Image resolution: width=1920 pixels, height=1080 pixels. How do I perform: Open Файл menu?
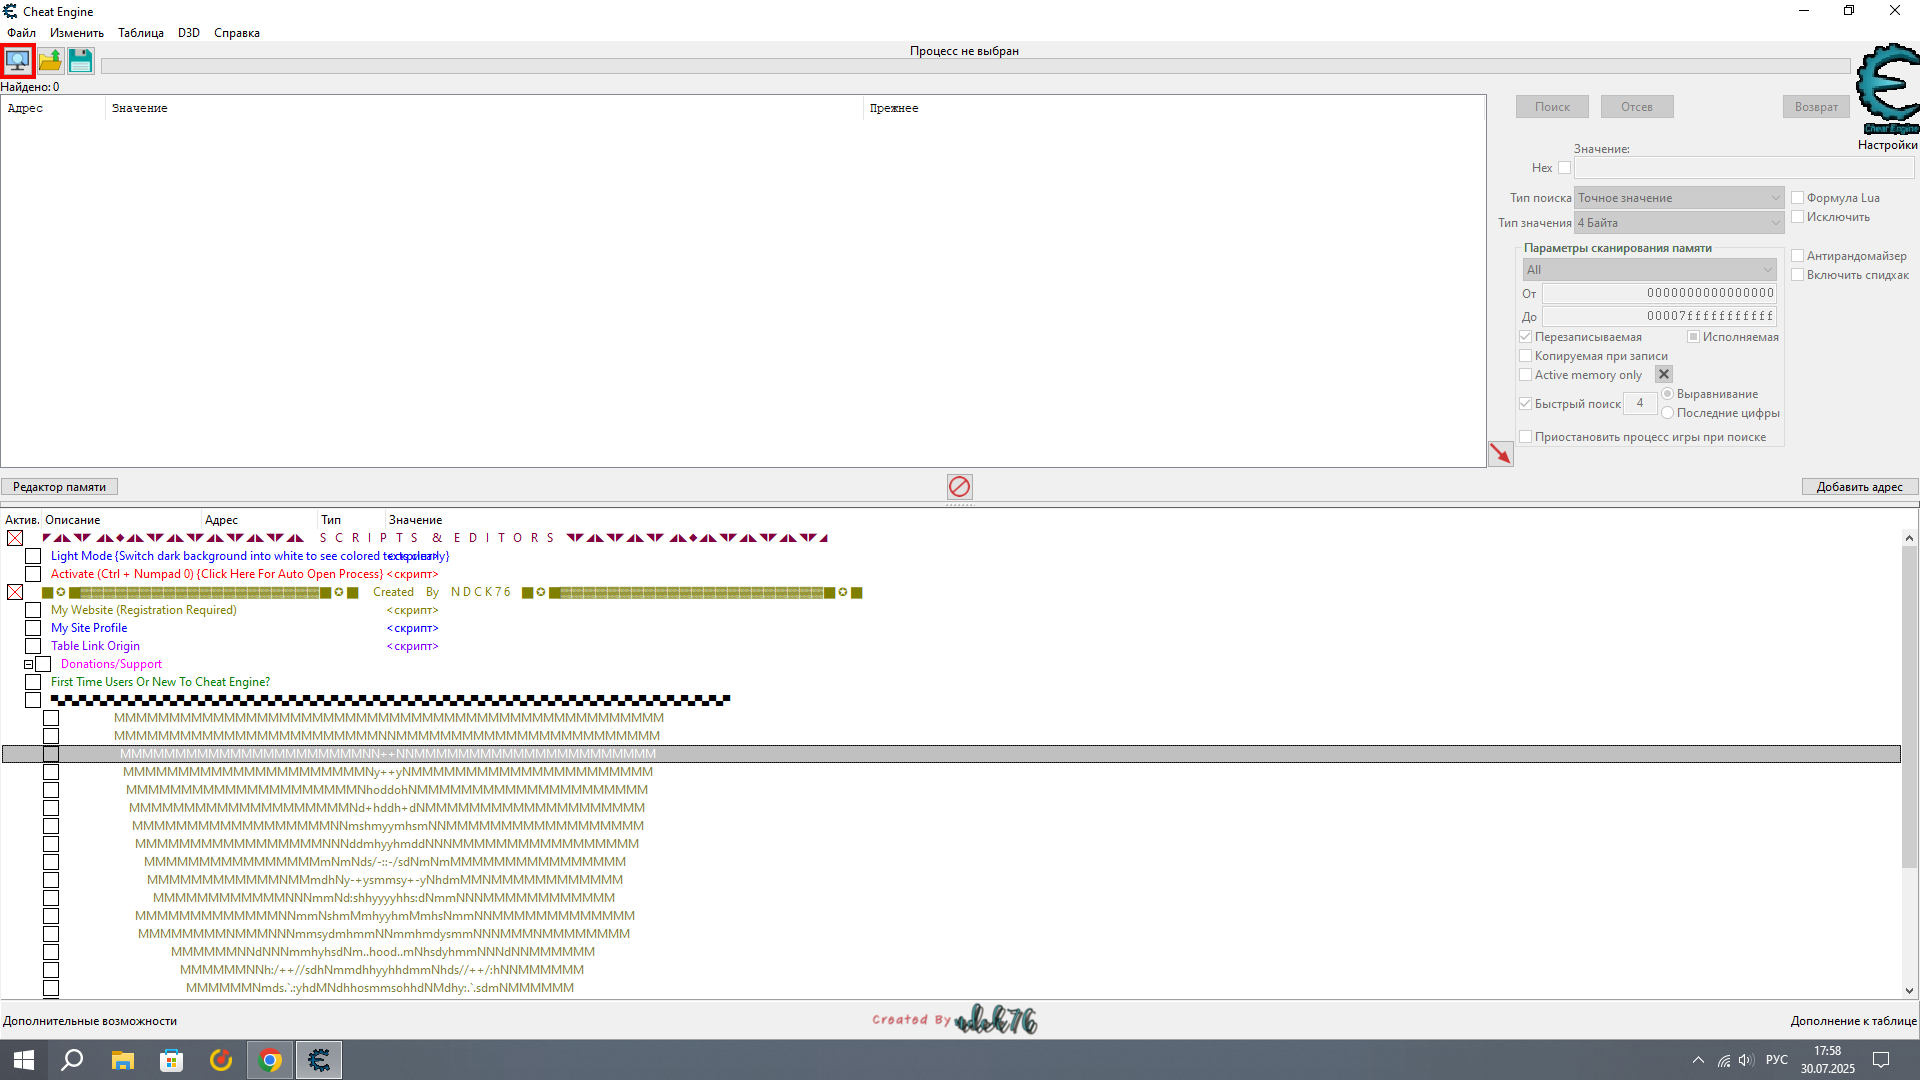[x=21, y=33]
